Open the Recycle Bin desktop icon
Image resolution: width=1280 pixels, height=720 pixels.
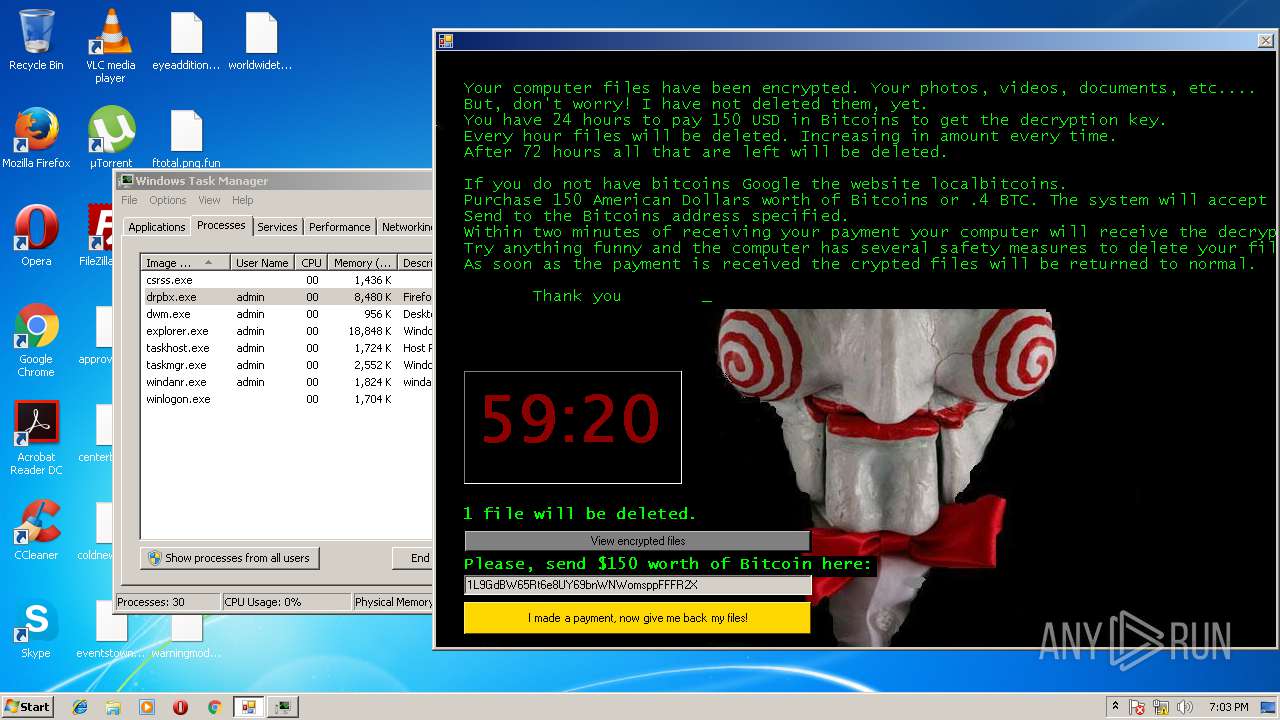(x=36, y=40)
